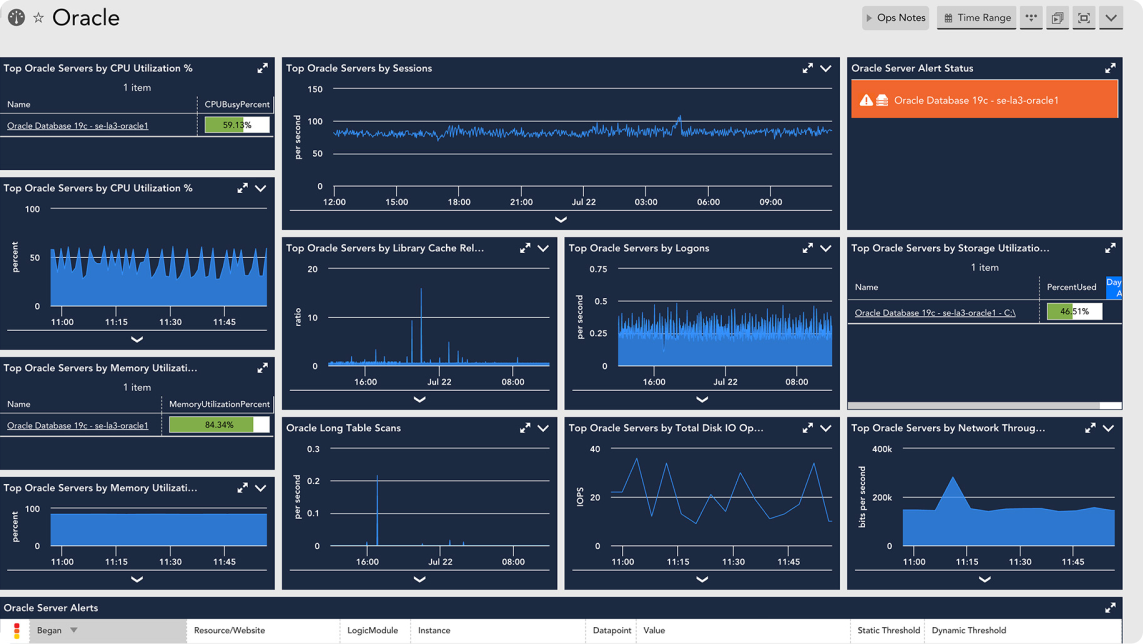
Task: Open the Oracle Database 19c CPU table link
Action: [77, 126]
